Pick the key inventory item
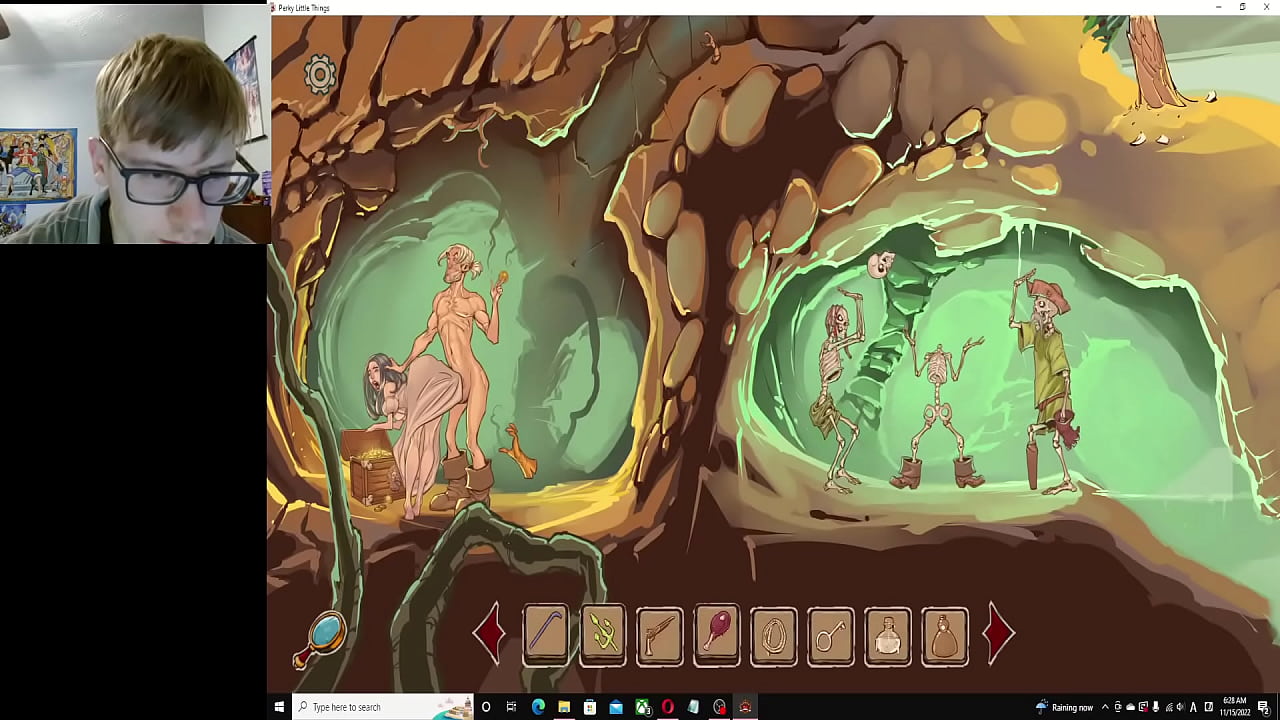Screen dimensions: 1280x720 tap(831, 635)
